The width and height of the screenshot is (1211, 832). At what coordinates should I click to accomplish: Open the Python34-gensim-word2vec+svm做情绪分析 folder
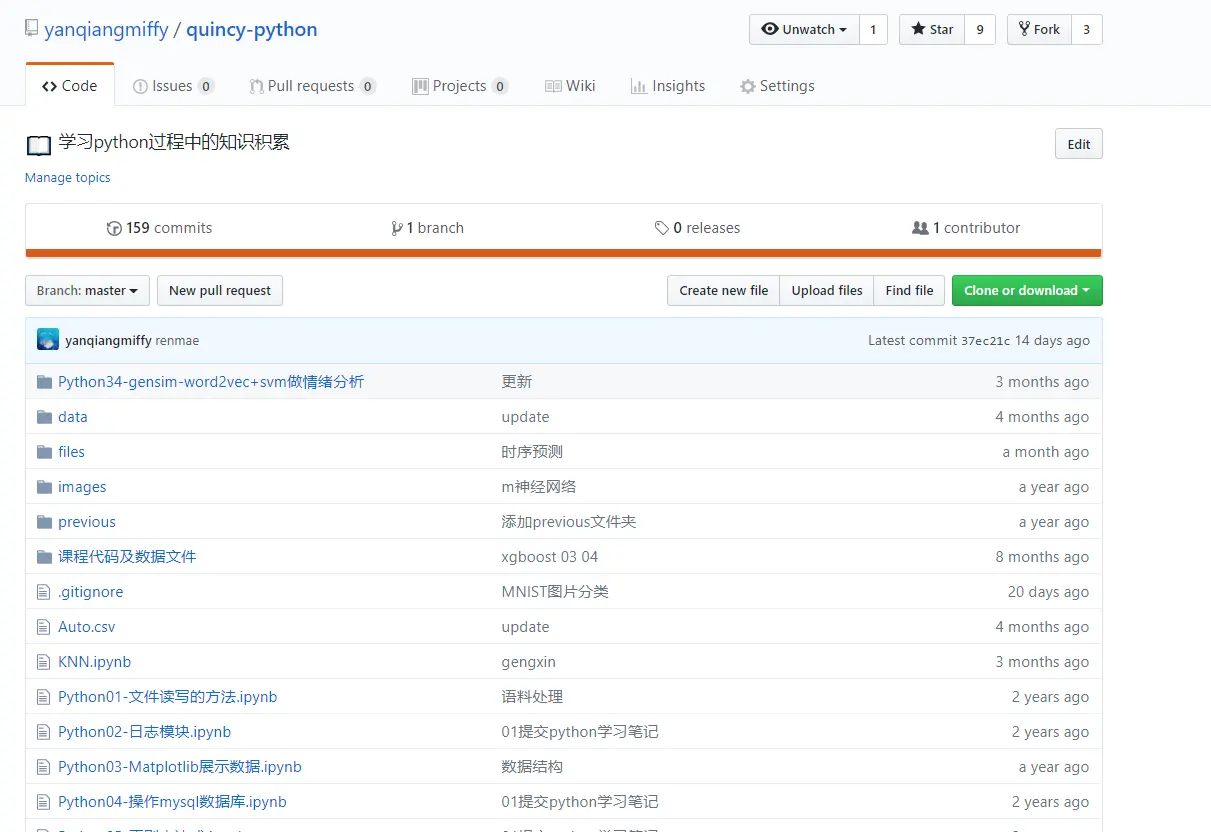(211, 382)
